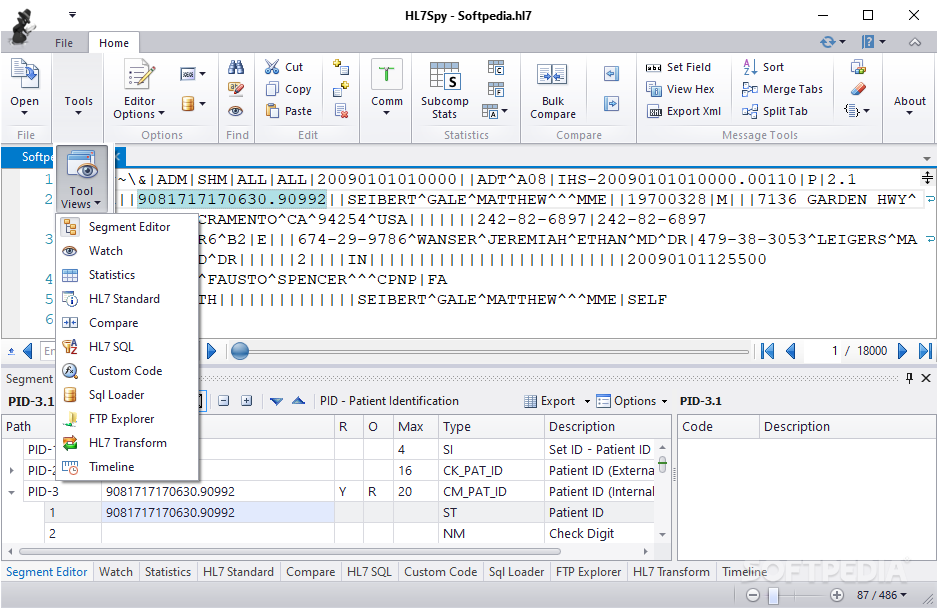938x609 pixels.
Task: Click the horizontal scrollbar in segment table
Action: [290, 551]
